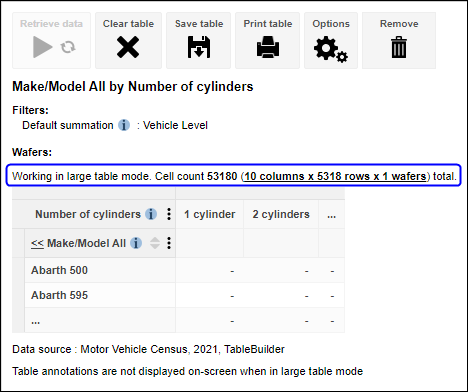
Task: Open the 10 columns x 5318 rows link
Action: coord(335,176)
